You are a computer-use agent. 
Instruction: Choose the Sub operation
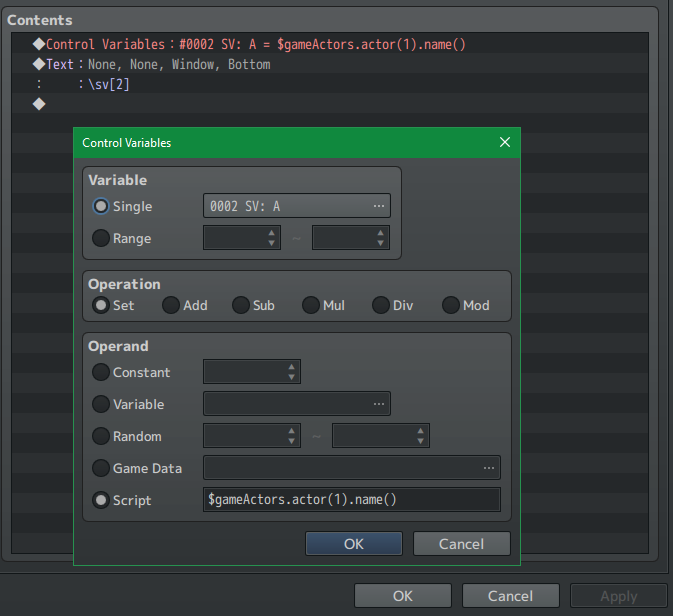pos(241,305)
